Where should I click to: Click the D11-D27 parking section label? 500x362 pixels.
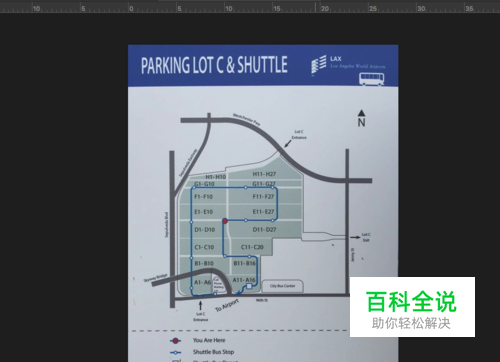click(264, 229)
